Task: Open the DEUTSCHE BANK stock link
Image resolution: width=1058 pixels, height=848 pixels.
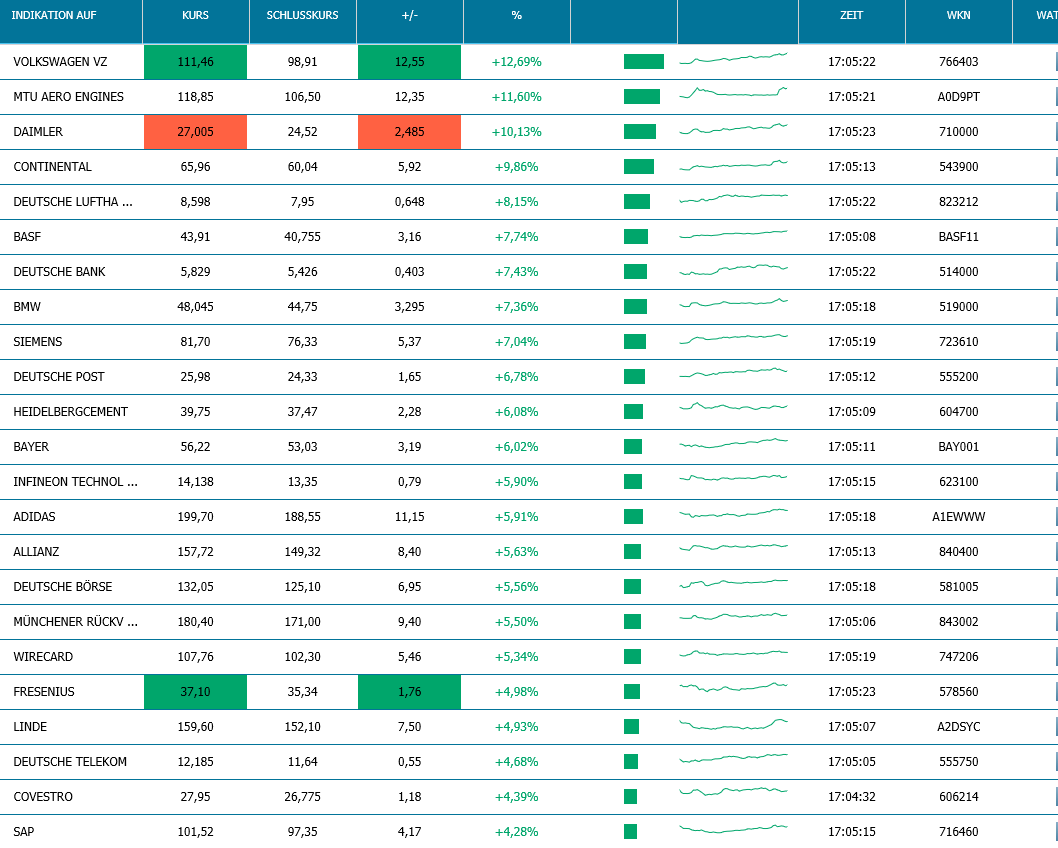Action: [x=59, y=272]
